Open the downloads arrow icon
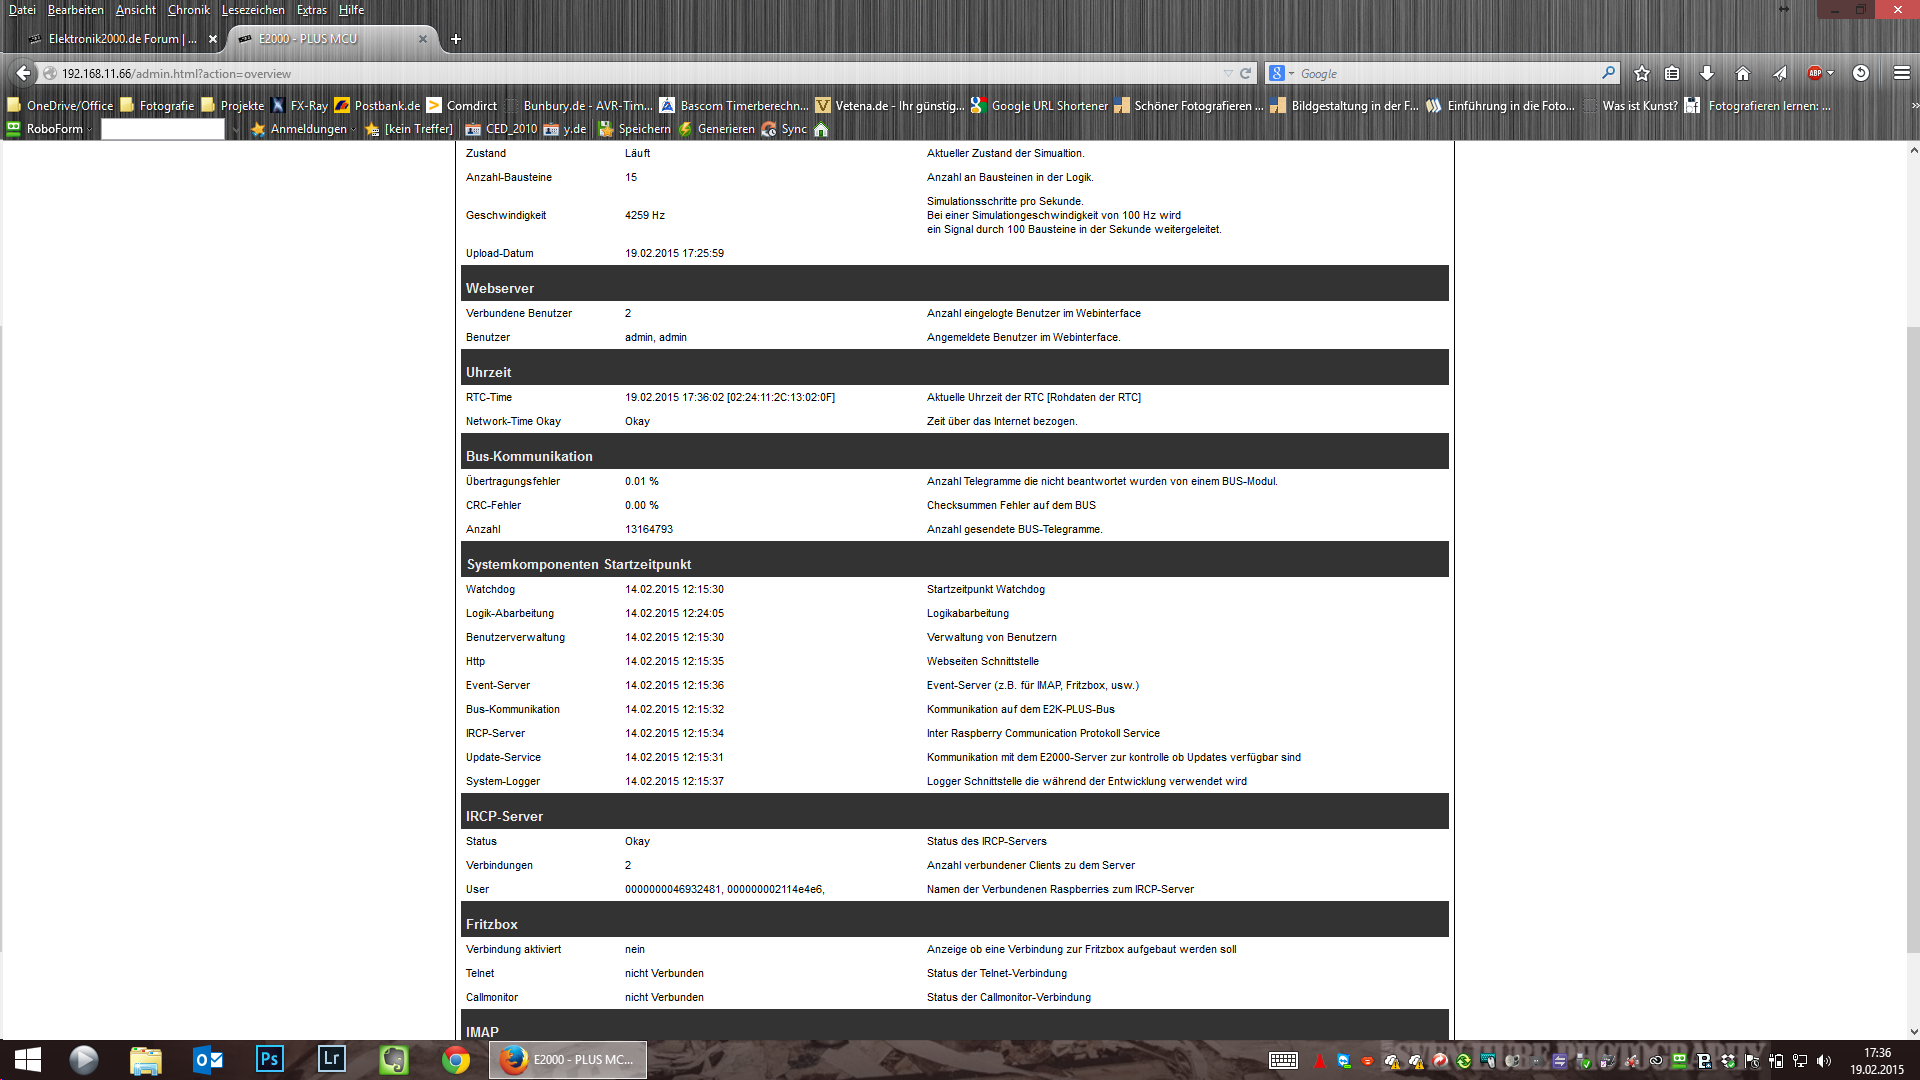Image resolution: width=1920 pixels, height=1080 pixels. [x=1707, y=73]
